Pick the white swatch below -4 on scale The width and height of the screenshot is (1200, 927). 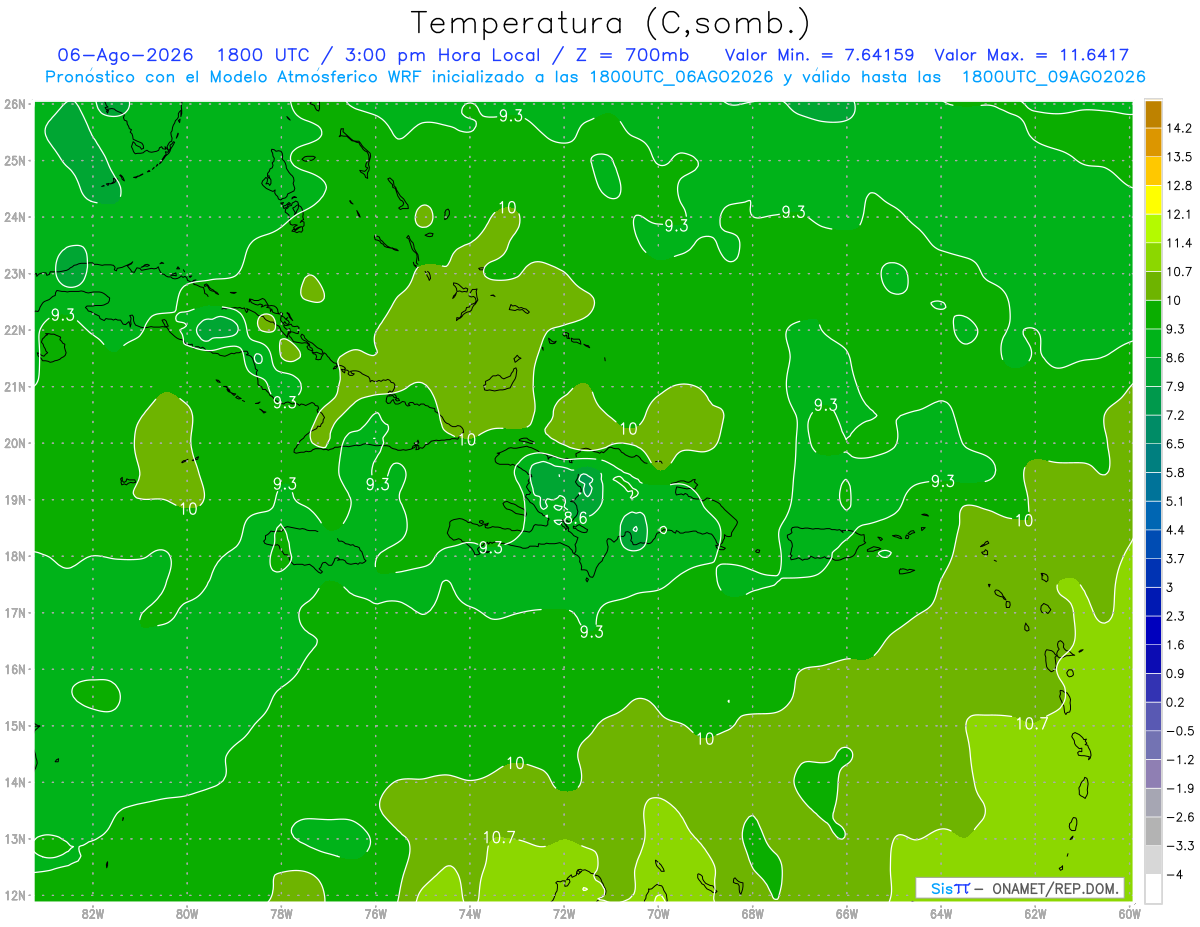coord(1153,888)
